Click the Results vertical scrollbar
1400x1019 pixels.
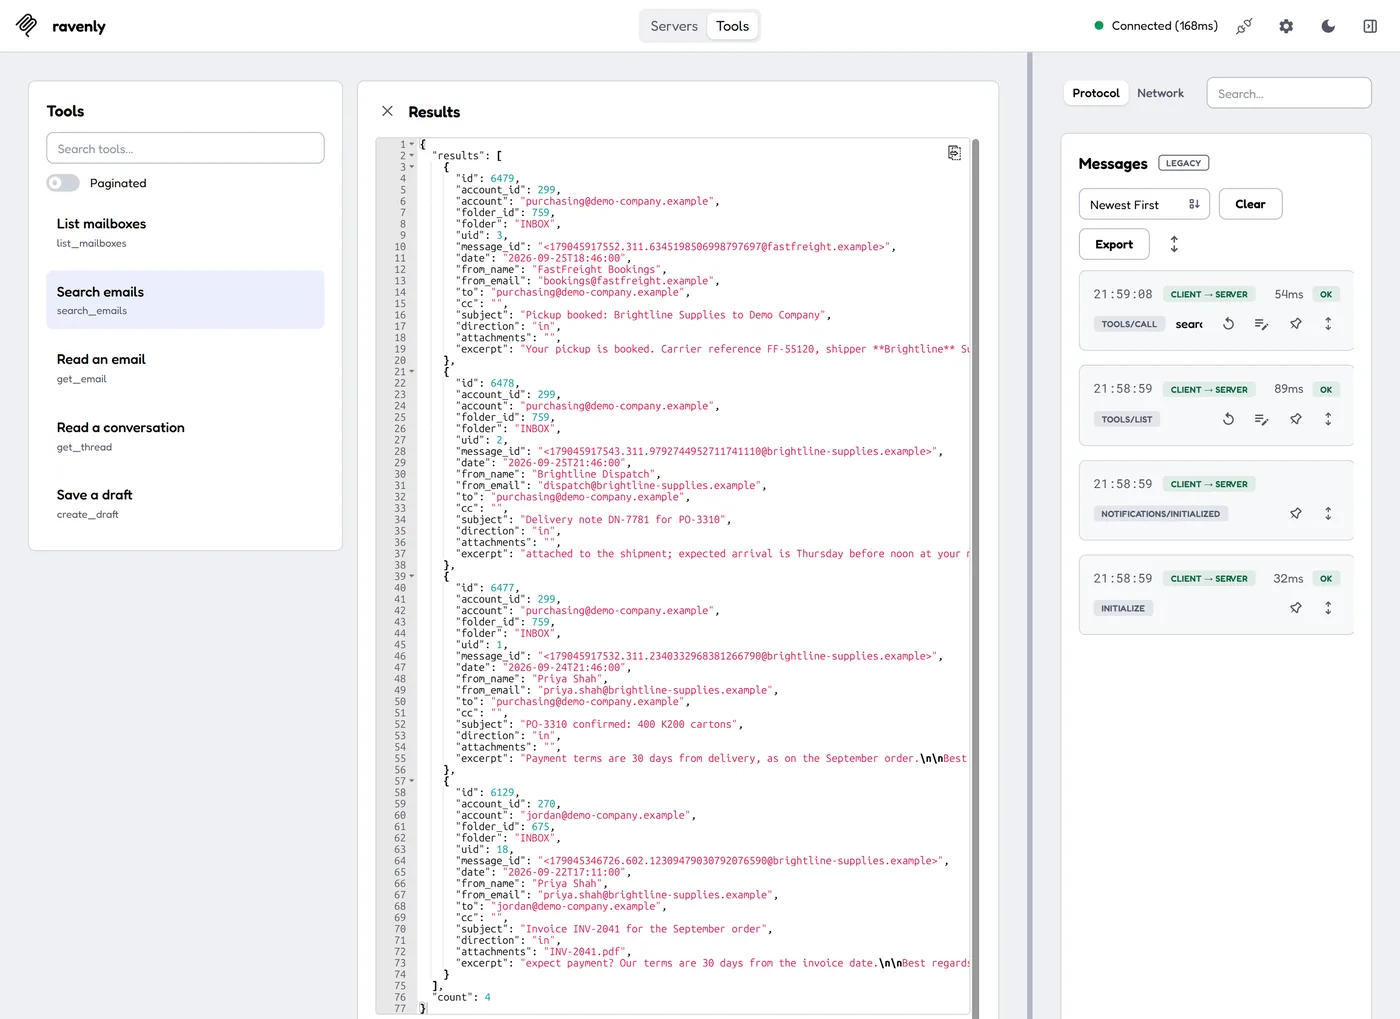[x=975, y=577]
